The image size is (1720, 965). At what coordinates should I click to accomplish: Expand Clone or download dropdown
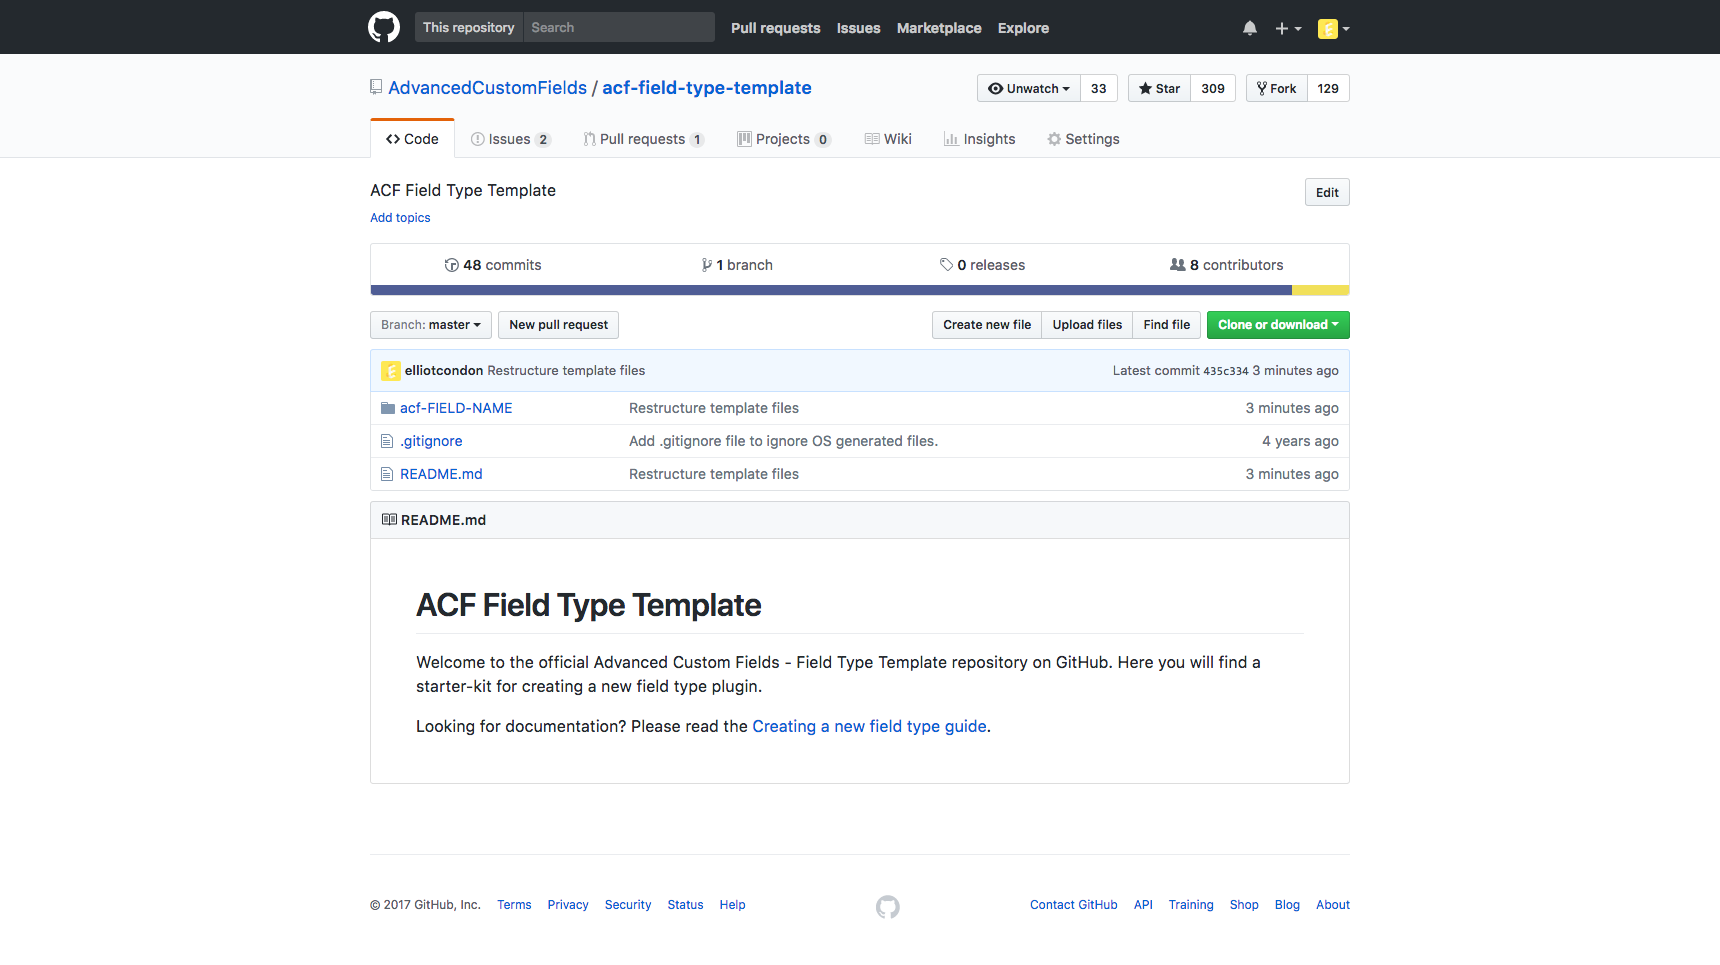[1278, 325]
